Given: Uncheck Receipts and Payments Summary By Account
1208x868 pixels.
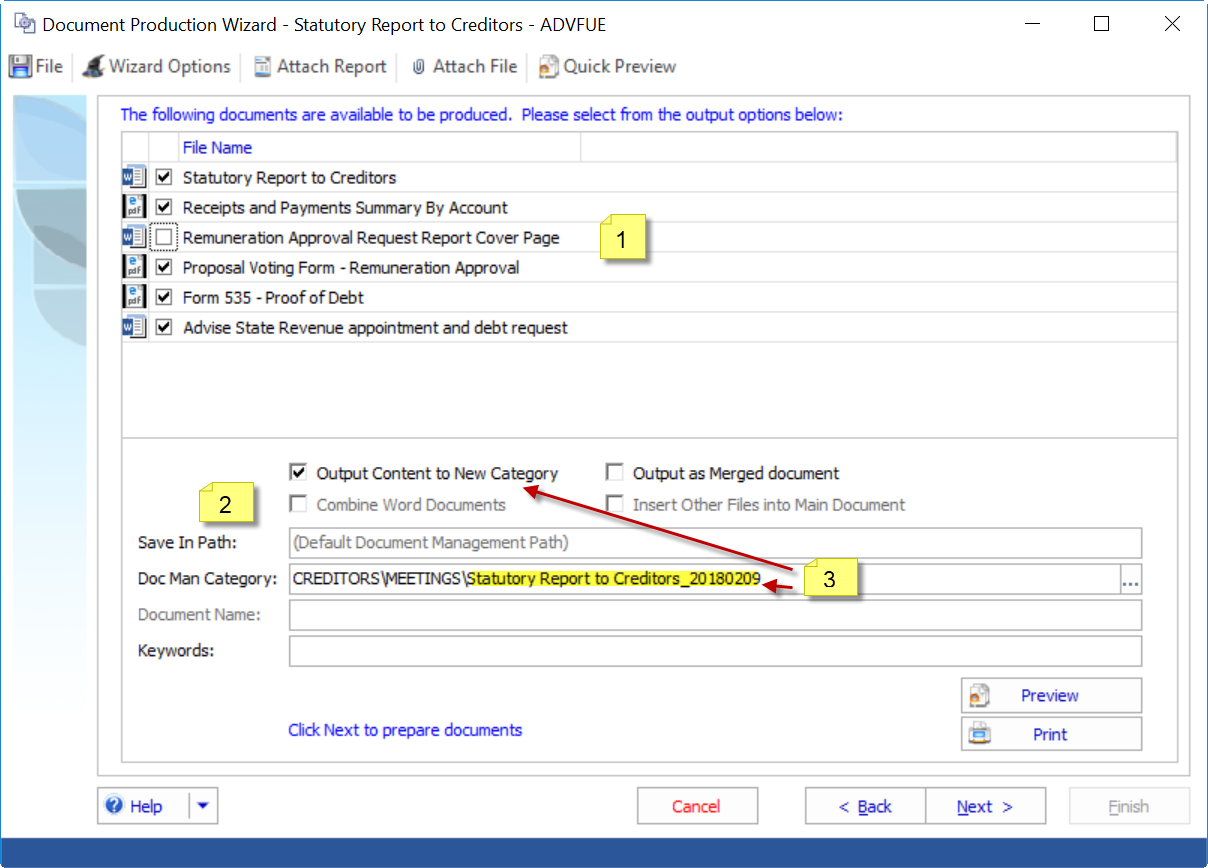Looking at the screenshot, I should click(x=164, y=208).
